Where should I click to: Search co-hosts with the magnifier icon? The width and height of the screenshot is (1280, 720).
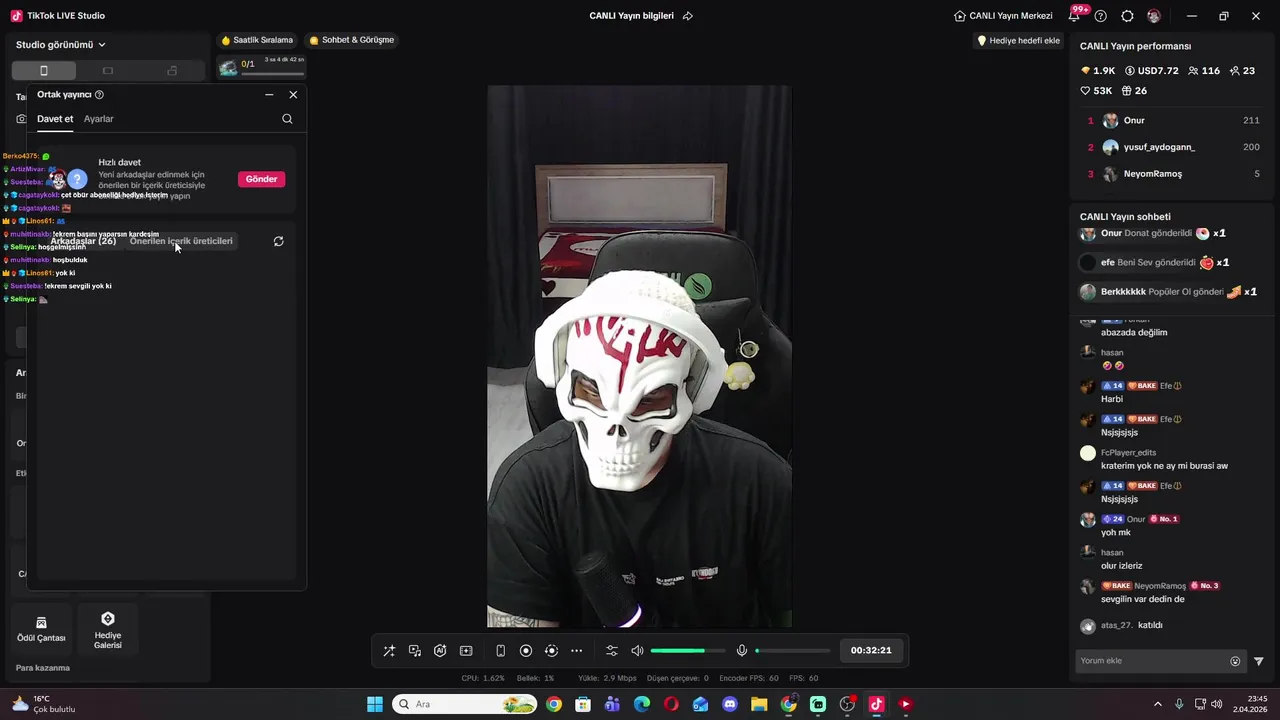(287, 119)
